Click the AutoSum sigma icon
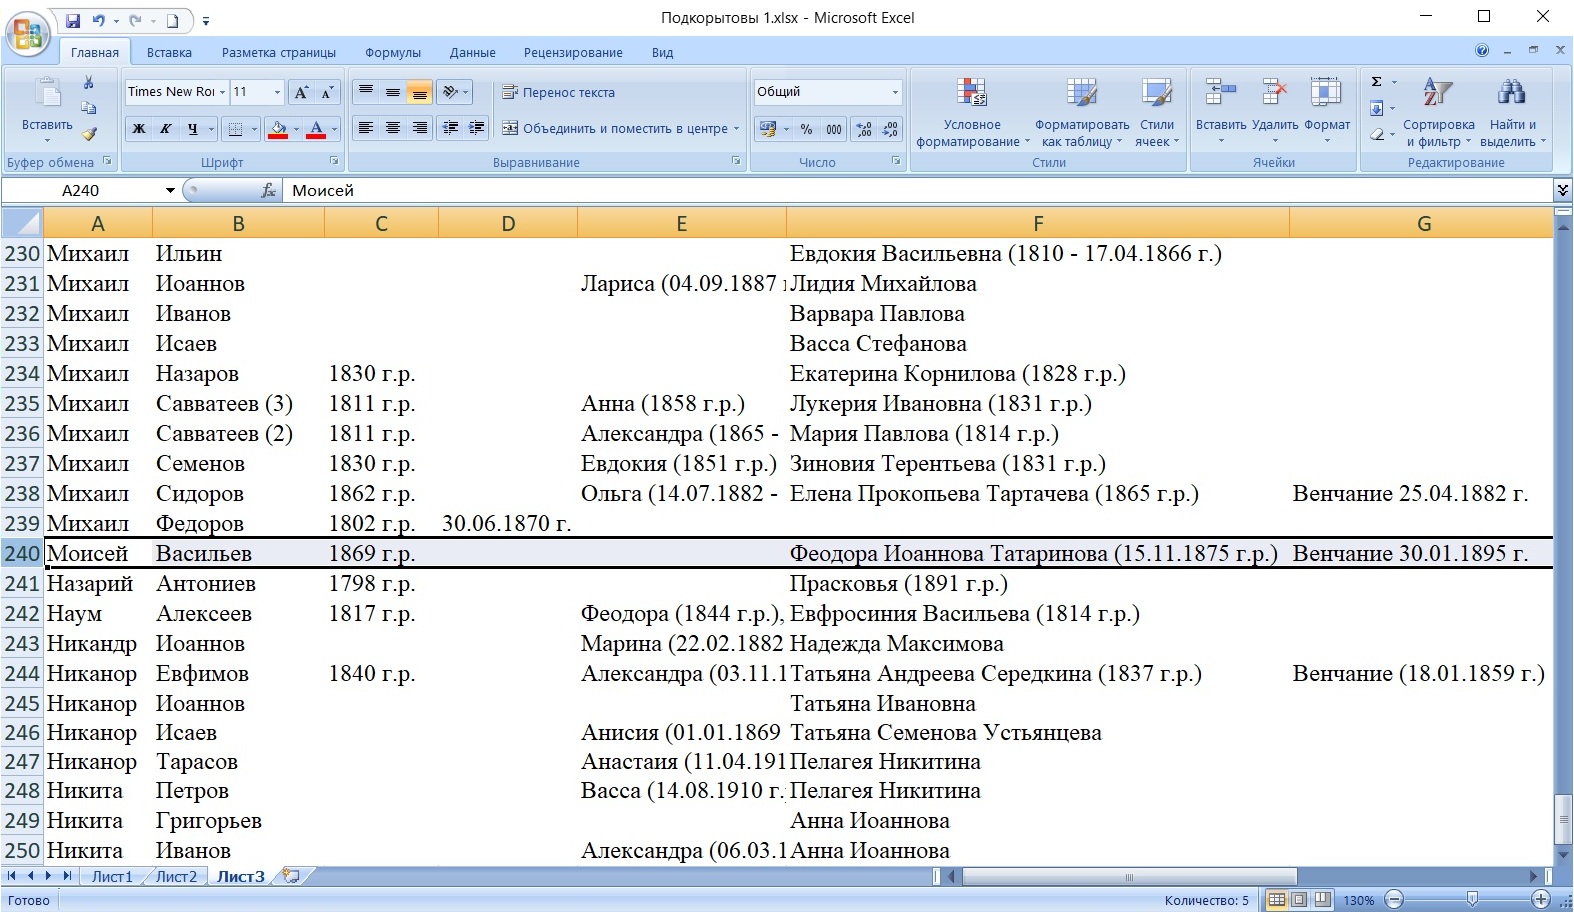1574x912 pixels. click(x=1377, y=82)
